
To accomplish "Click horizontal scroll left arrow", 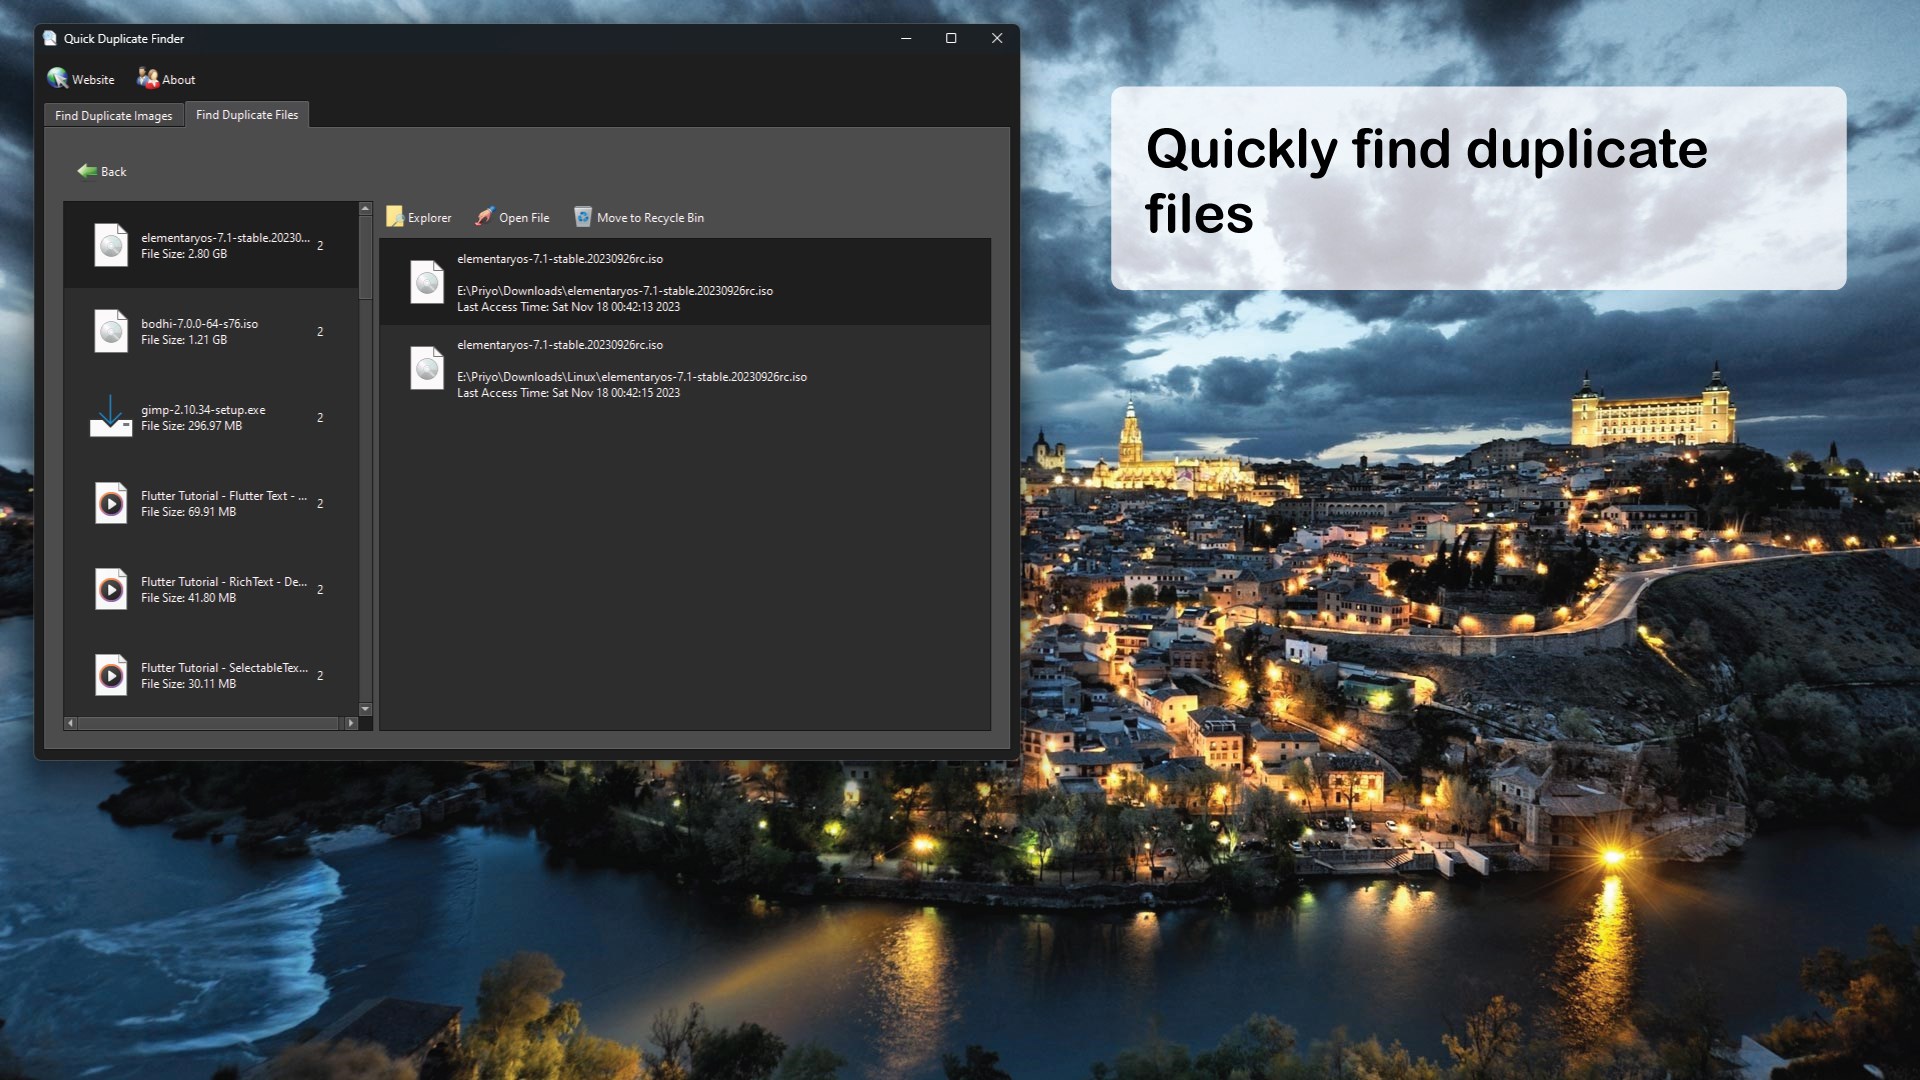I will click(x=70, y=723).
